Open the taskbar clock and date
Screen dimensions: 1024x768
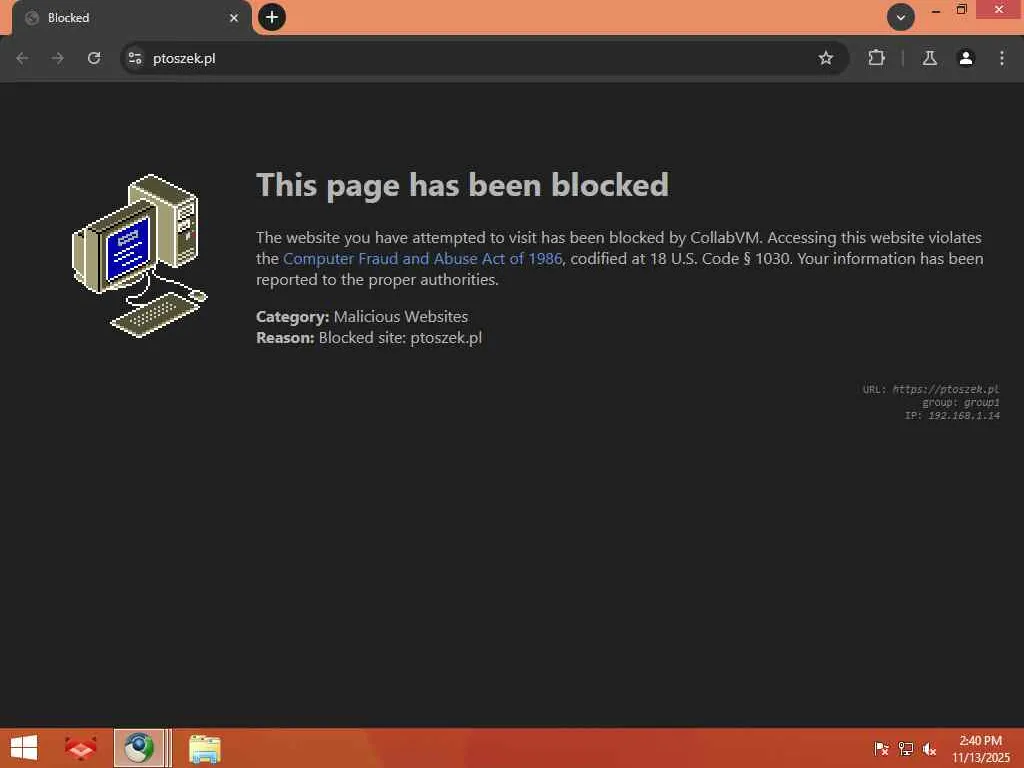(x=981, y=748)
